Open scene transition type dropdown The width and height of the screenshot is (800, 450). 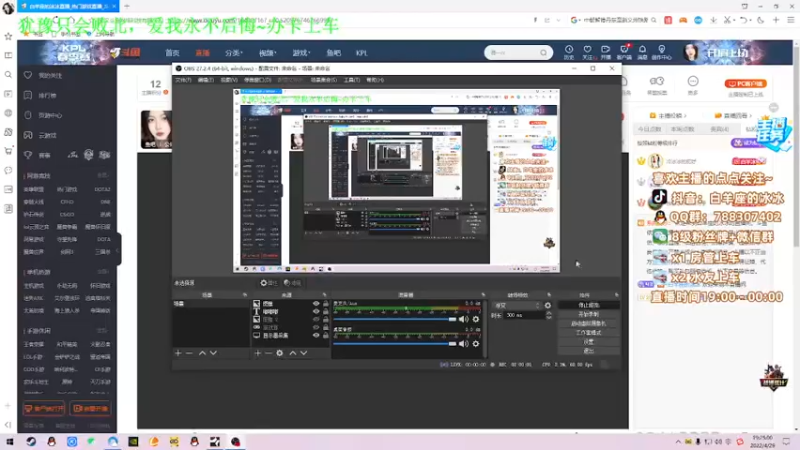point(516,306)
